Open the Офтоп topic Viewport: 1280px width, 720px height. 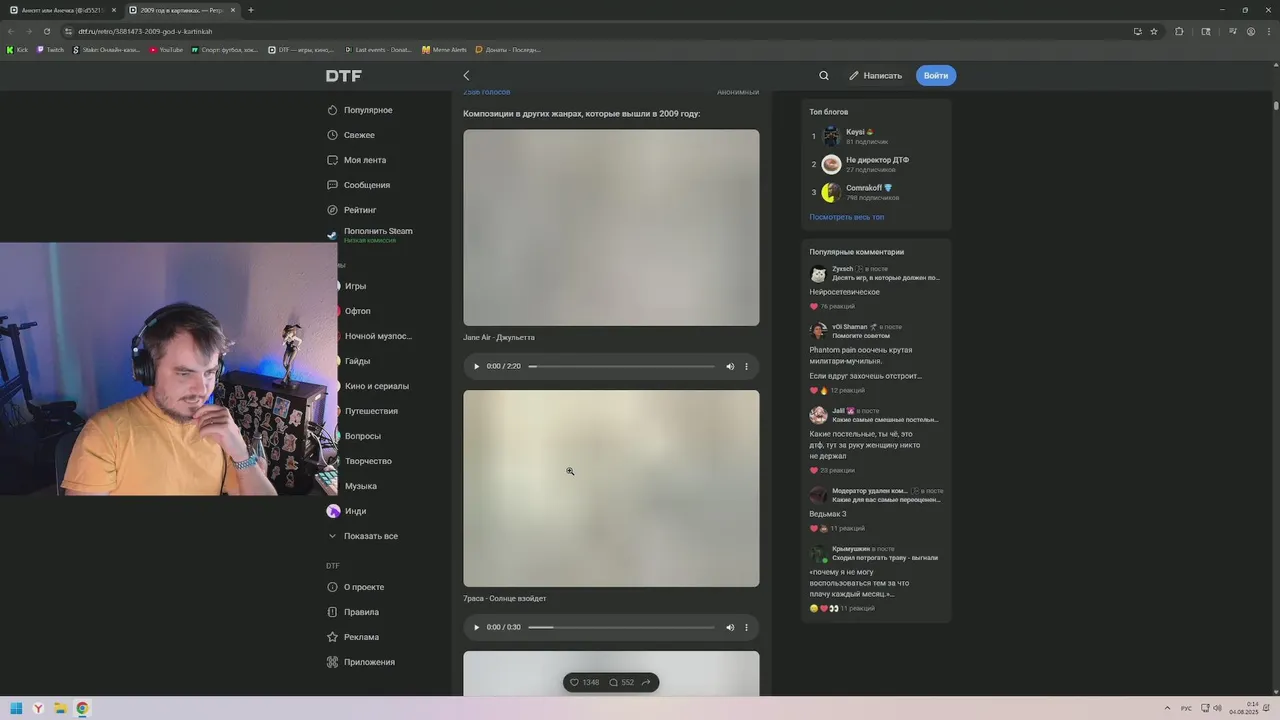point(357,311)
